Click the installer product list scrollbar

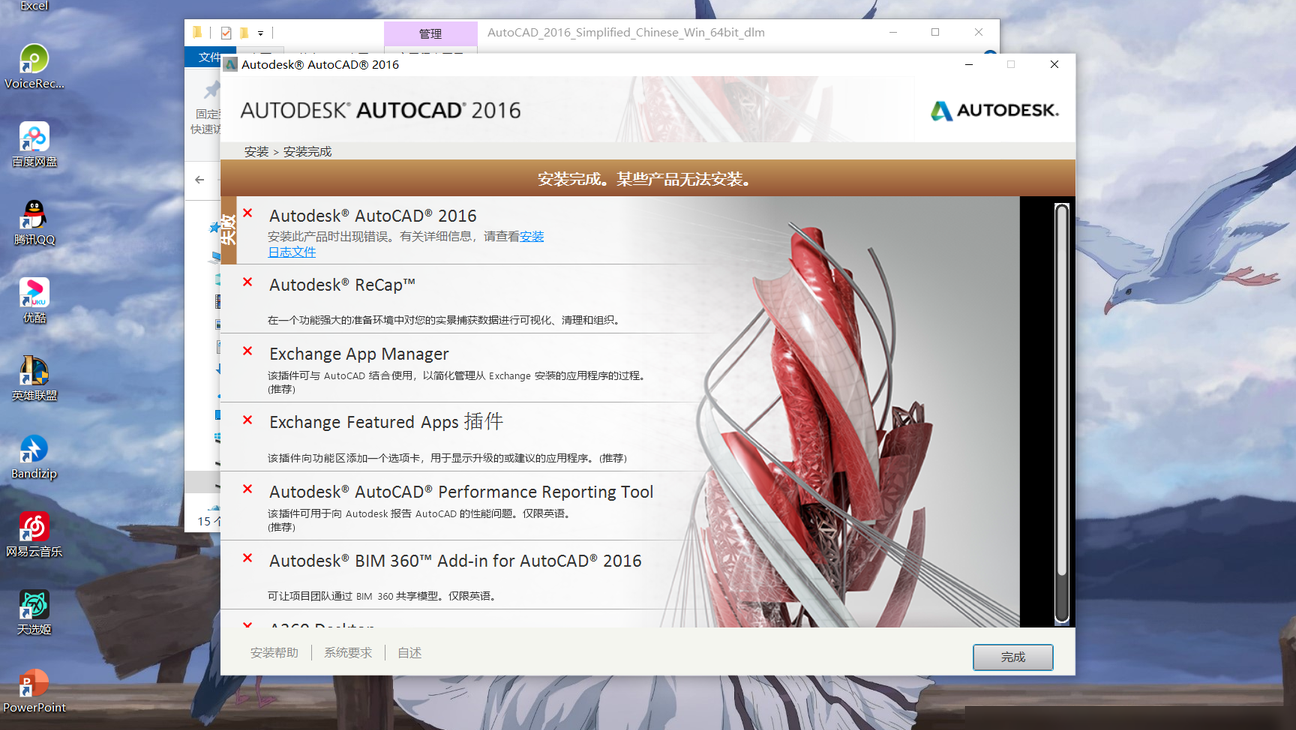[1062, 413]
